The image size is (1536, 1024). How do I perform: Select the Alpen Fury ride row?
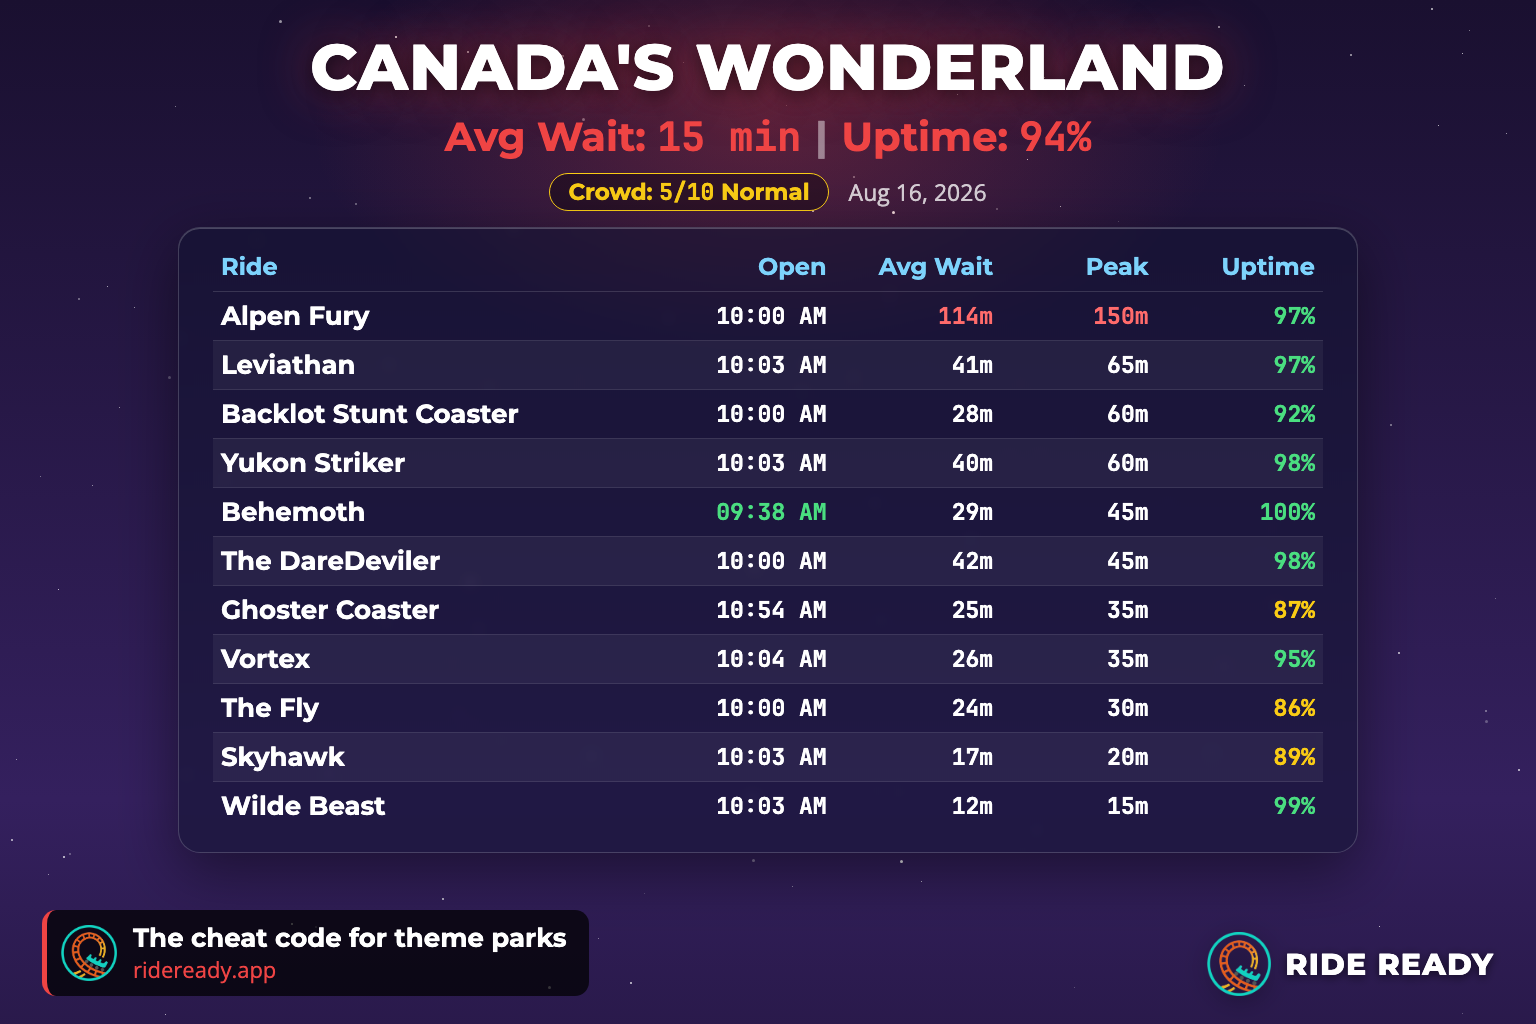click(x=768, y=316)
